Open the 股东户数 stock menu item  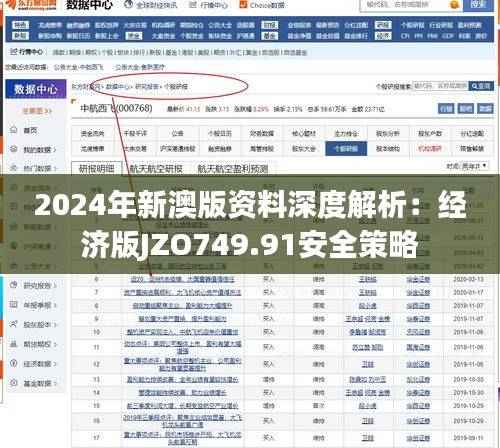pyautogui.click(x=430, y=133)
